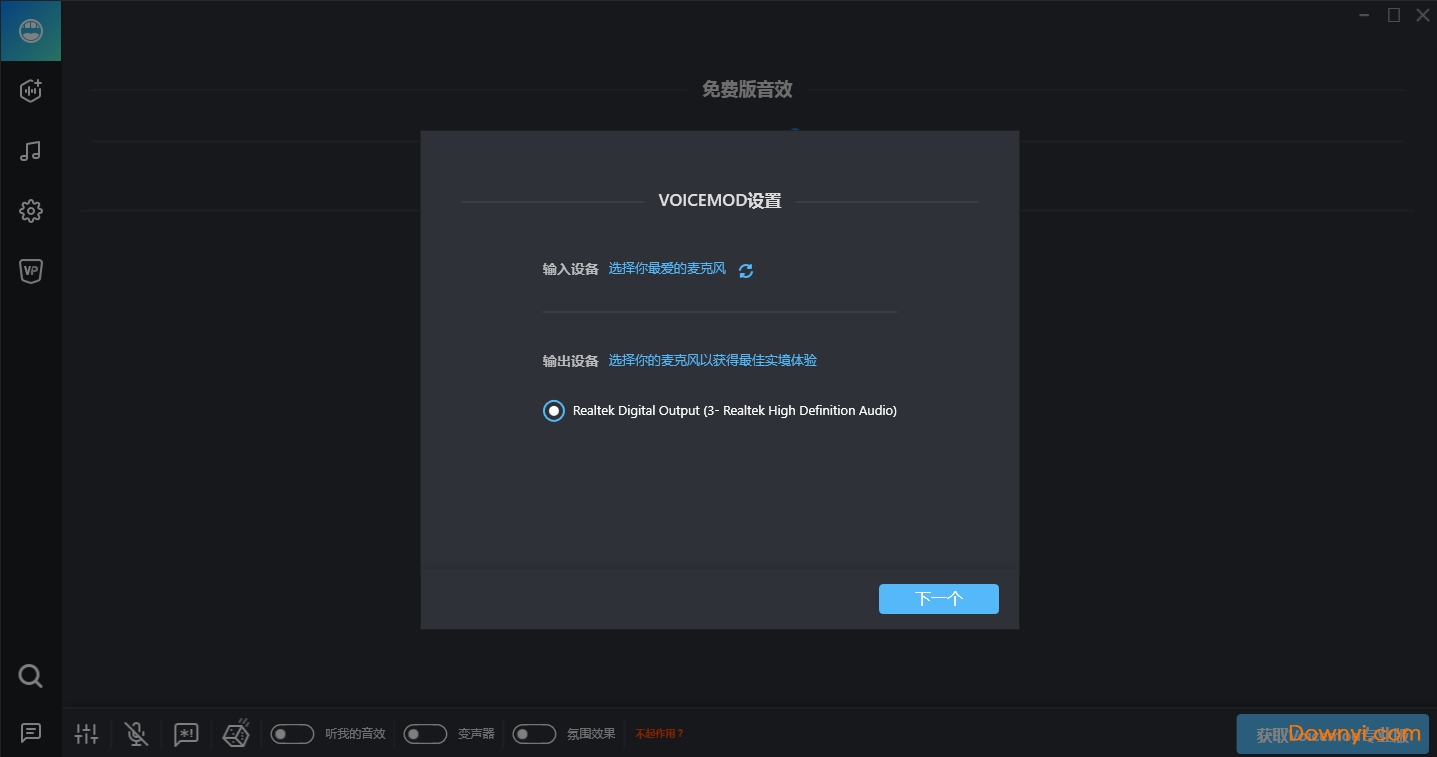Click the random voice dice icon

[236, 733]
